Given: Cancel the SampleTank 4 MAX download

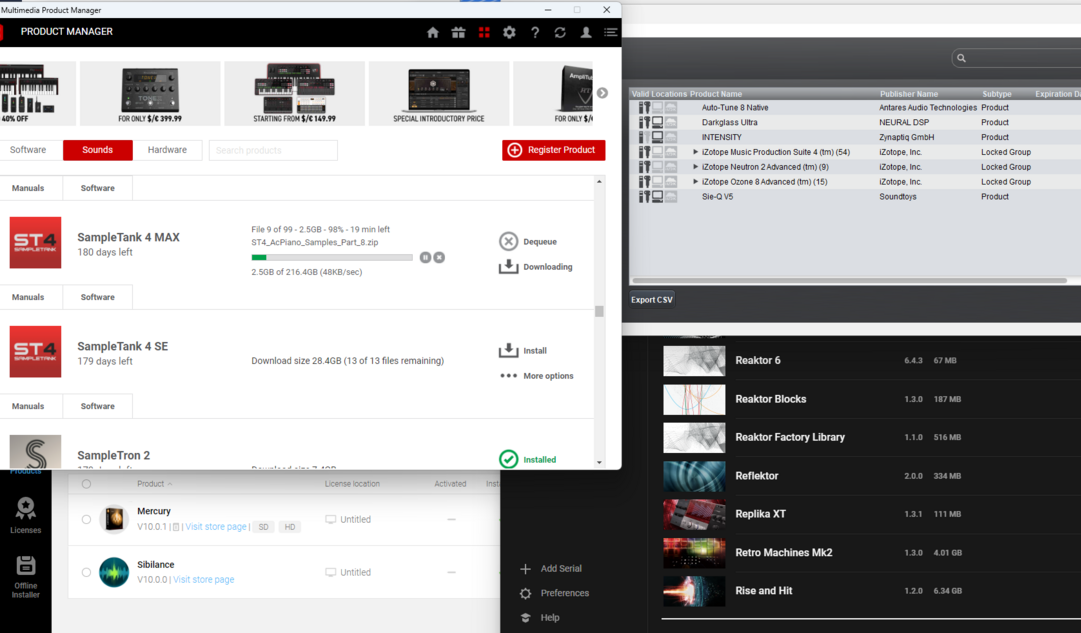Looking at the screenshot, I should tap(439, 257).
